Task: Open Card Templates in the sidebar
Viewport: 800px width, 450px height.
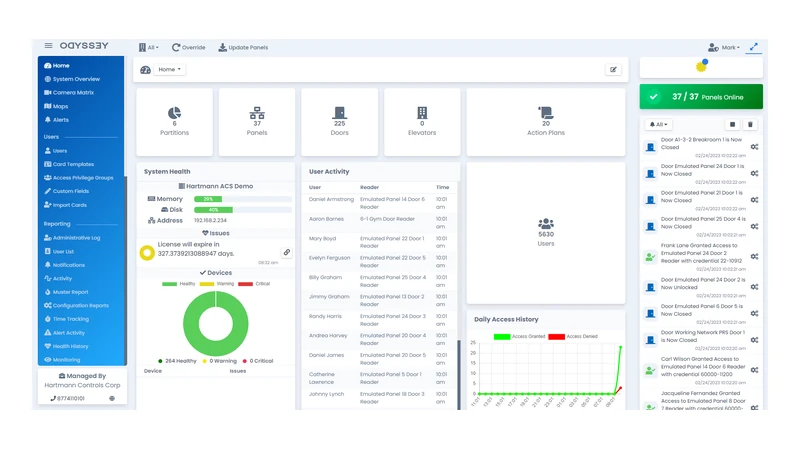Action: [69, 164]
